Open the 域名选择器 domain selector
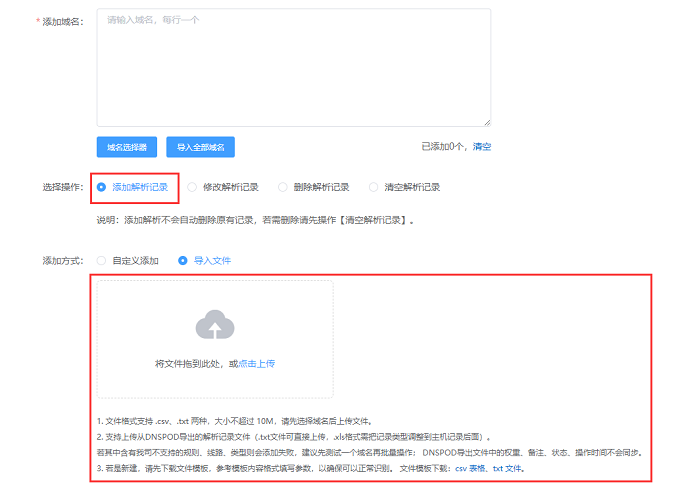The image size is (680, 485). [127, 147]
